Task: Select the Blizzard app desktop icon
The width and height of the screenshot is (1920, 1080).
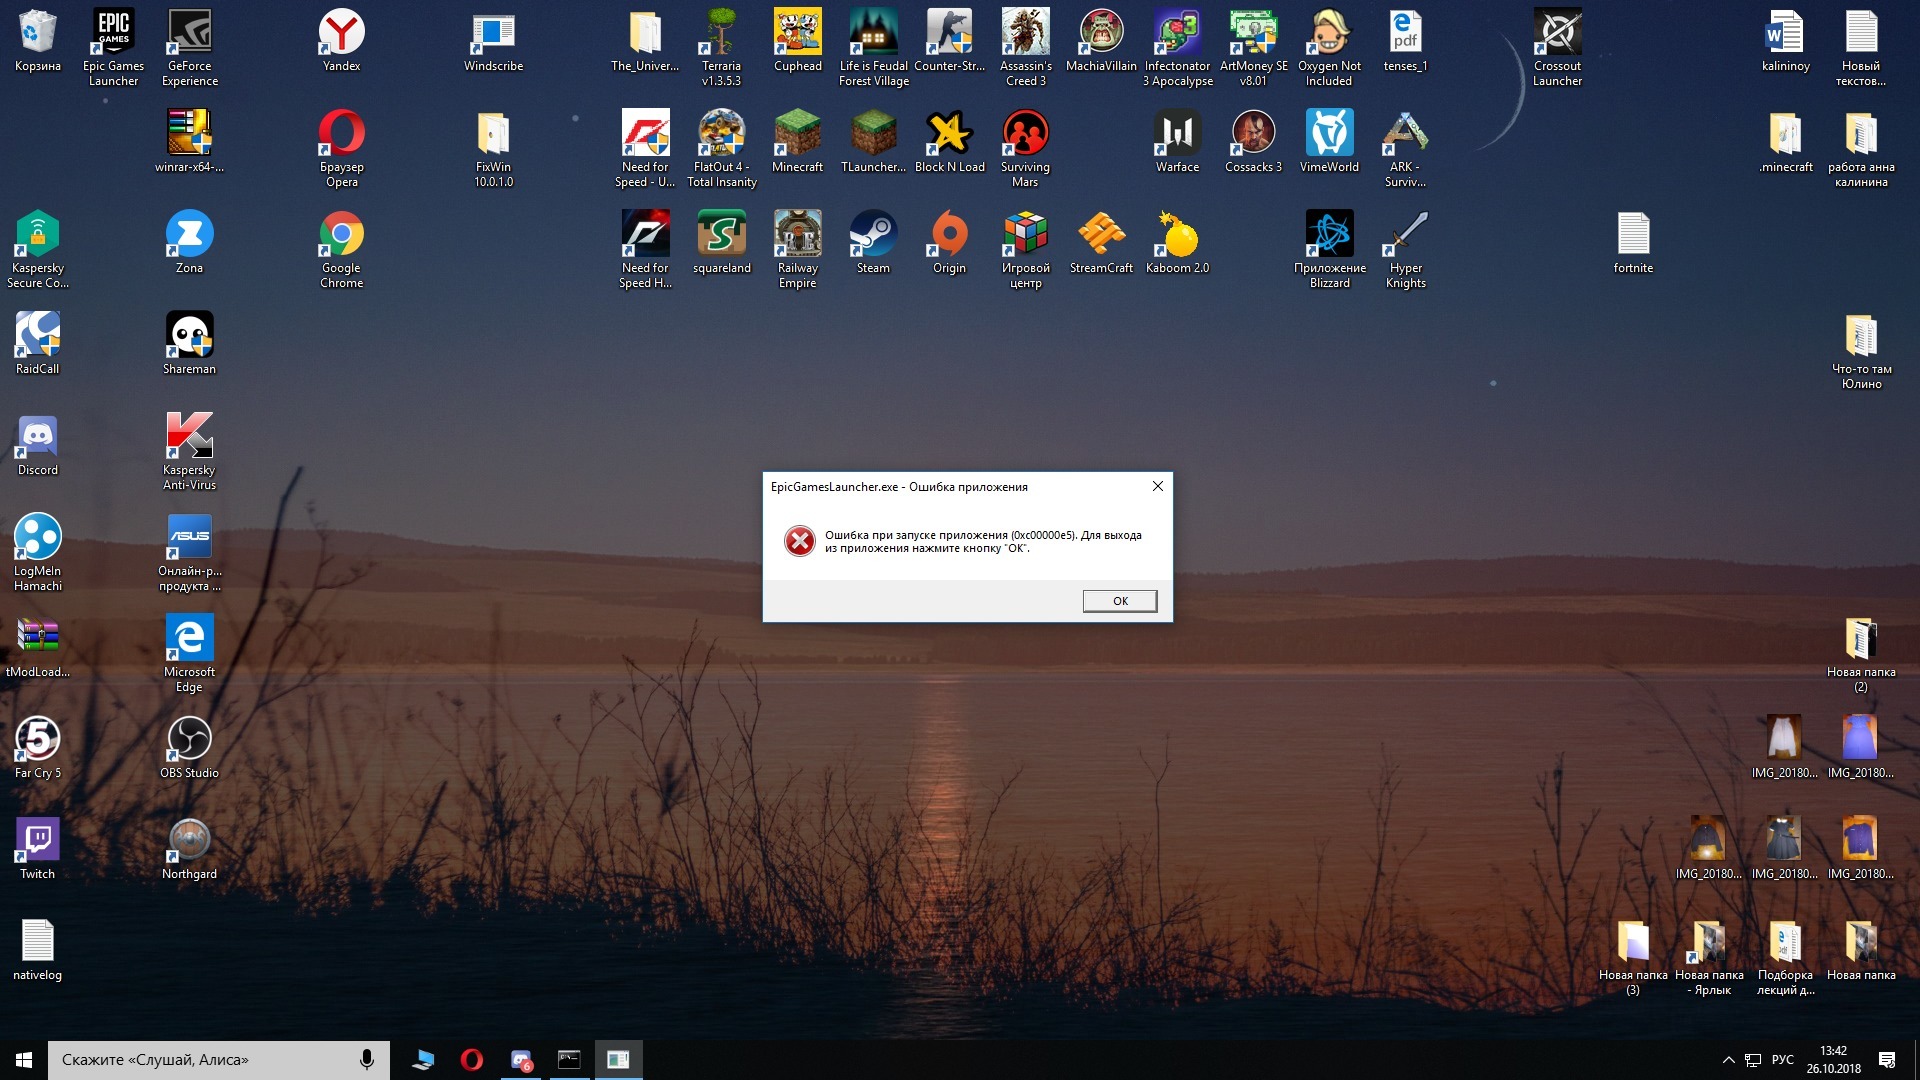Action: point(1330,249)
